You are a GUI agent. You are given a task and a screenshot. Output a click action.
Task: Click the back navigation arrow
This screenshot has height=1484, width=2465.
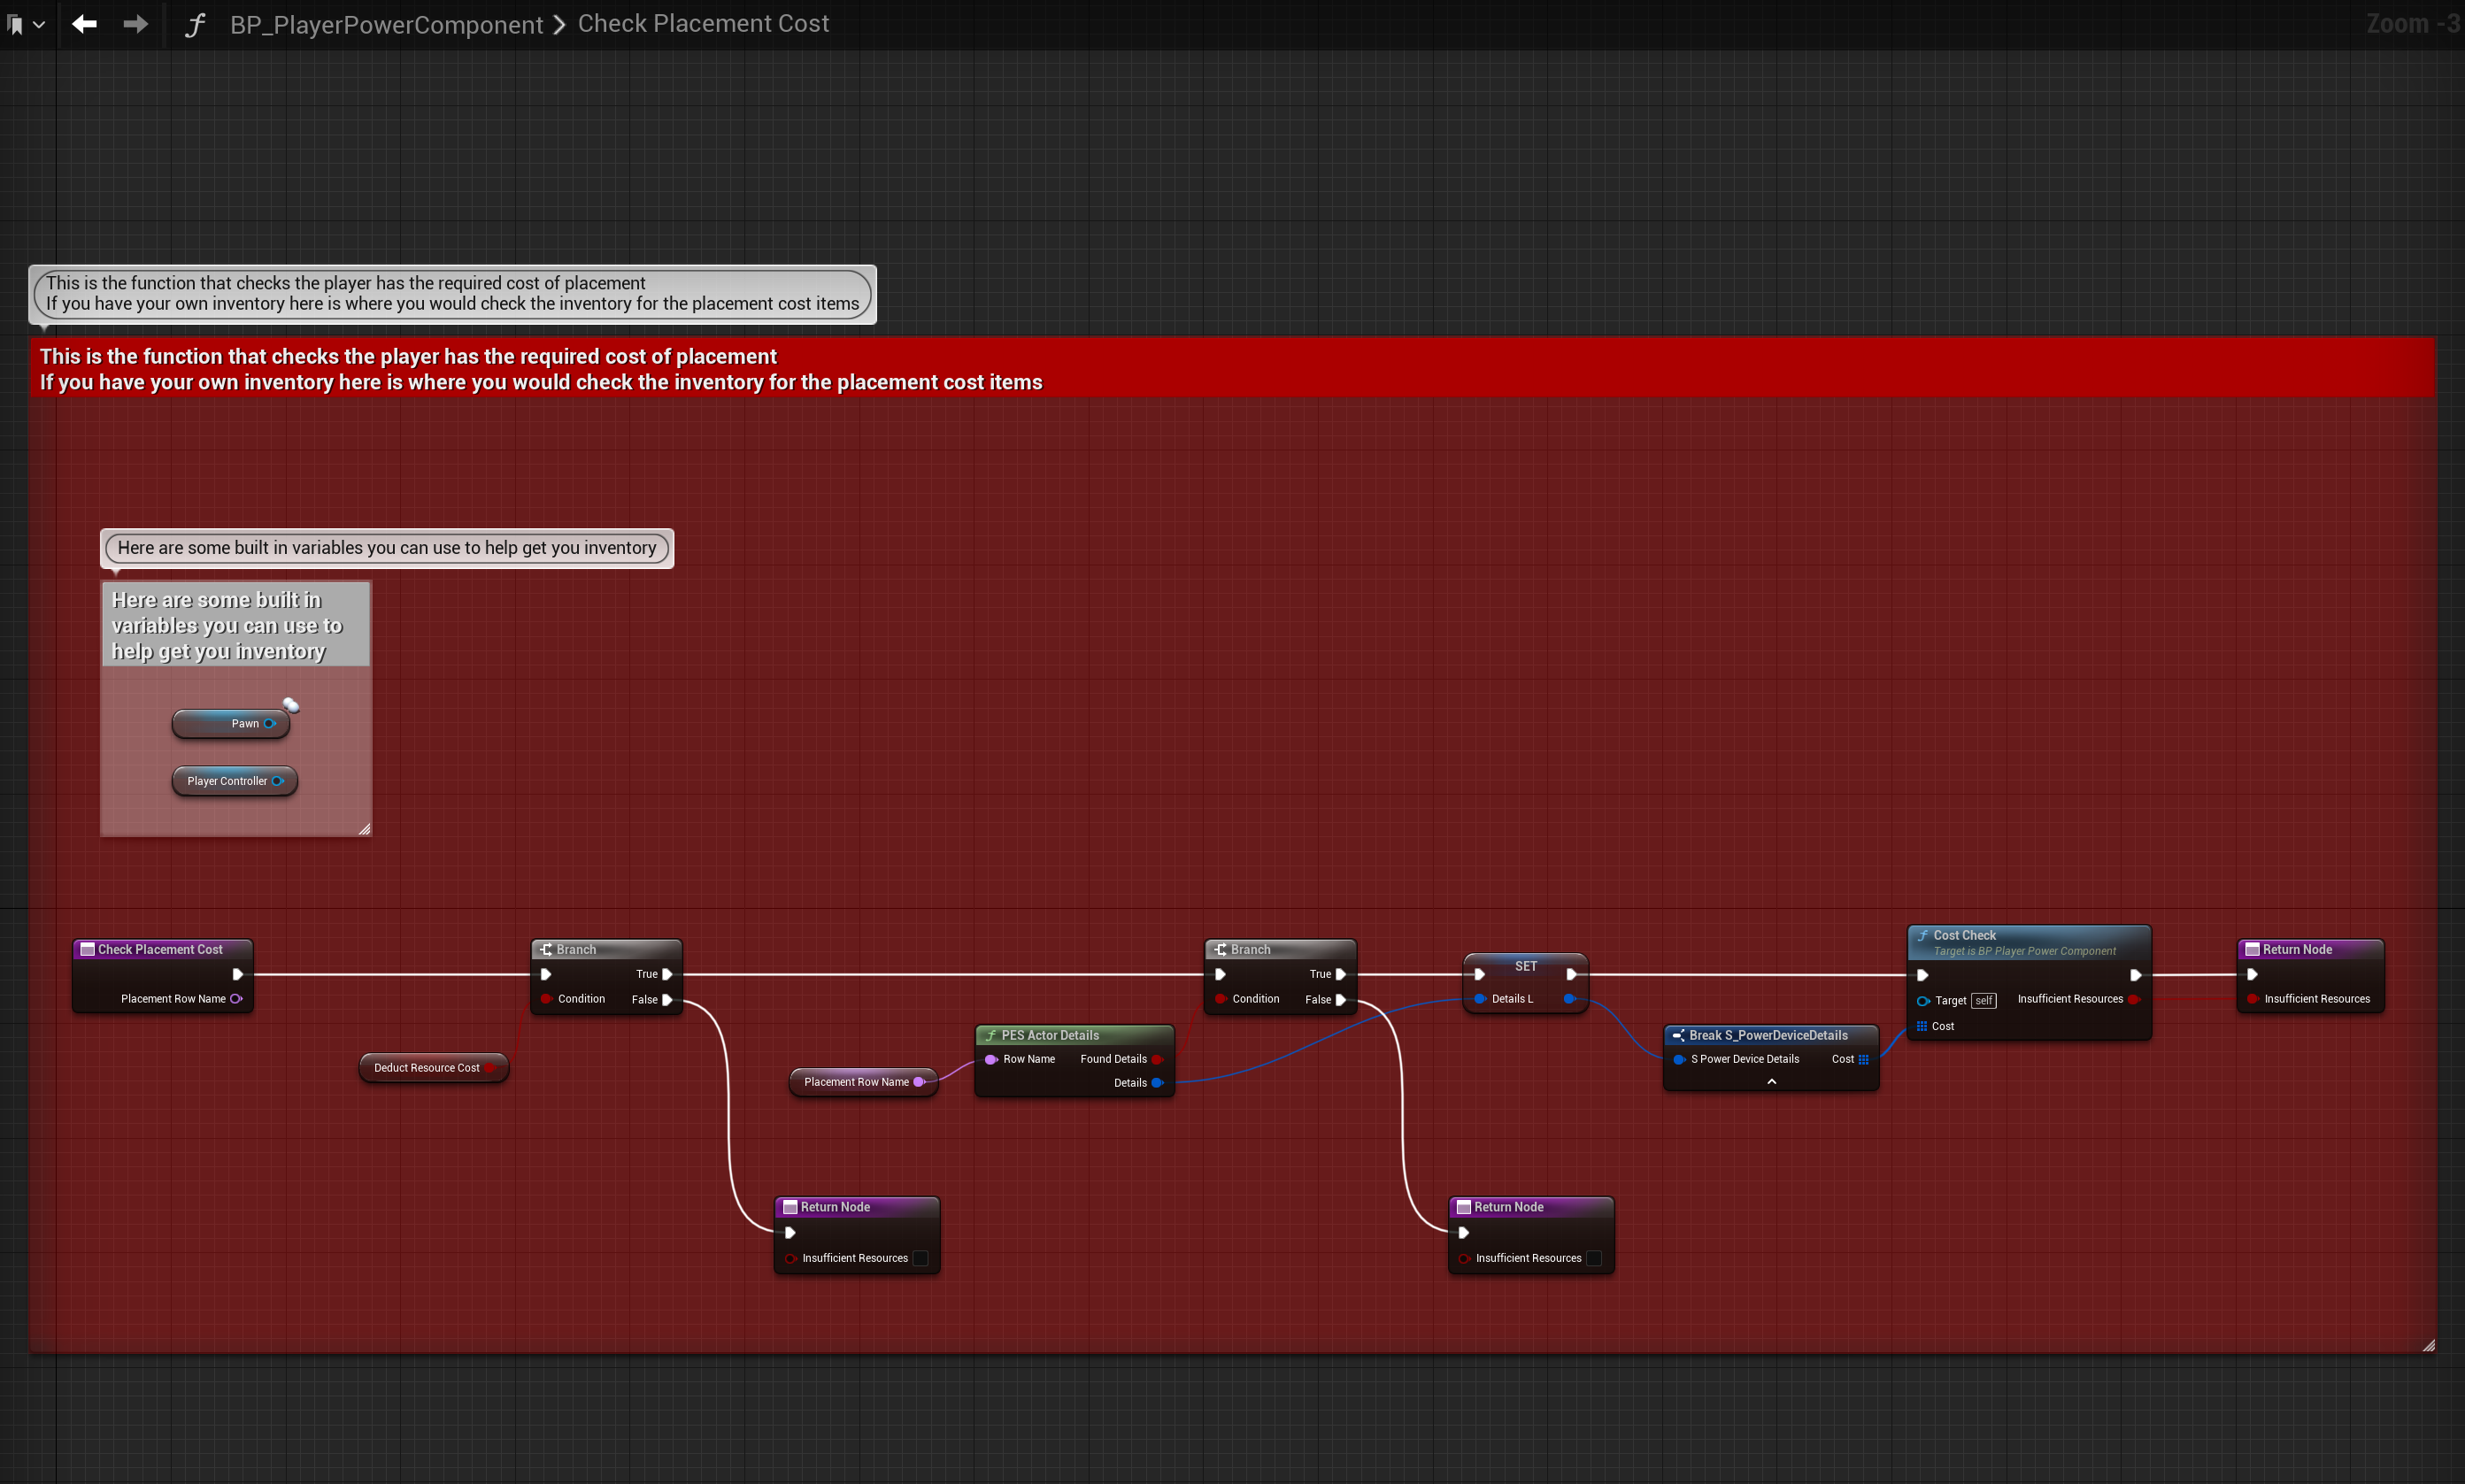pos(84,23)
